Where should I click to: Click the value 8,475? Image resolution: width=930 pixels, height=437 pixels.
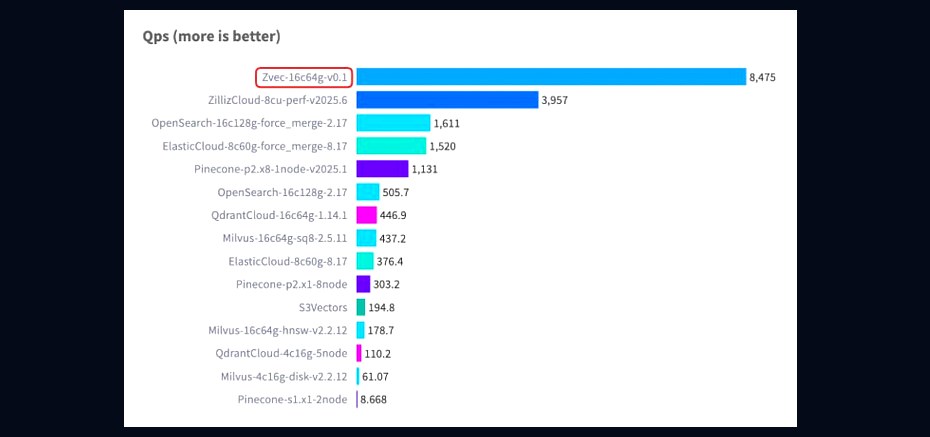[762, 78]
